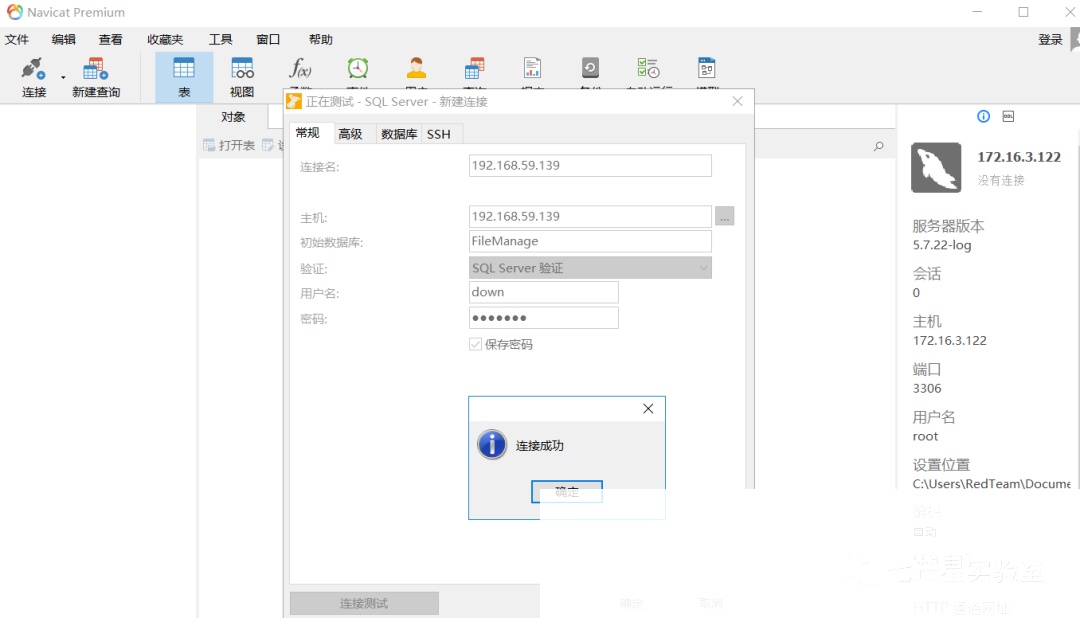Open the Function f(x) toolbar icon
The image size is (1080, 618).
(x=300, y=69)
